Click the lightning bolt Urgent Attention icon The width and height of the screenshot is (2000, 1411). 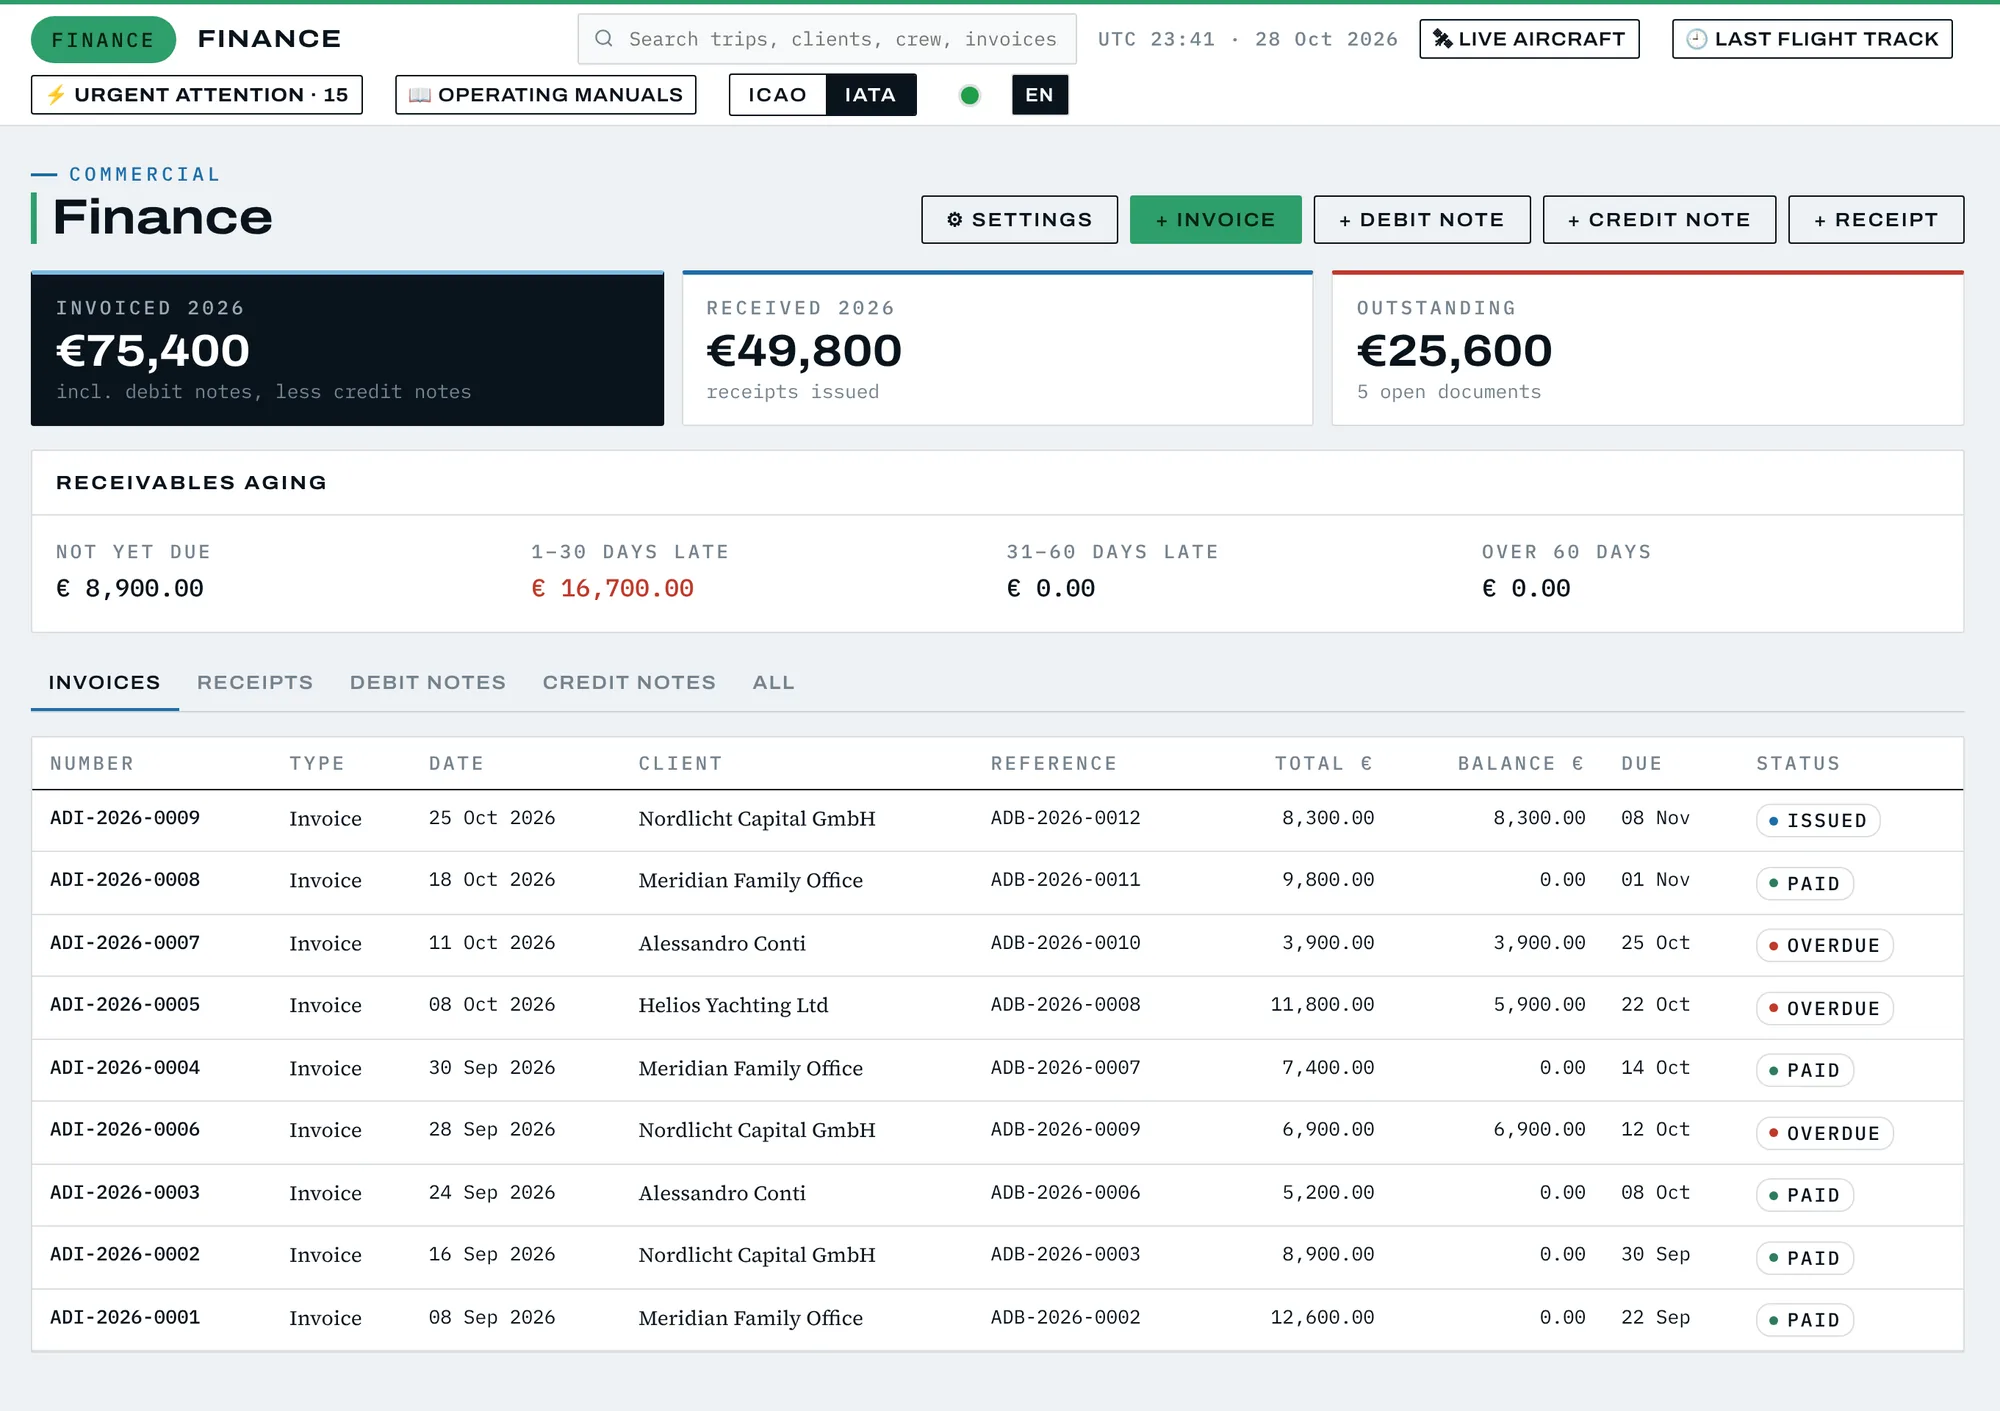[x=56, y=95]
